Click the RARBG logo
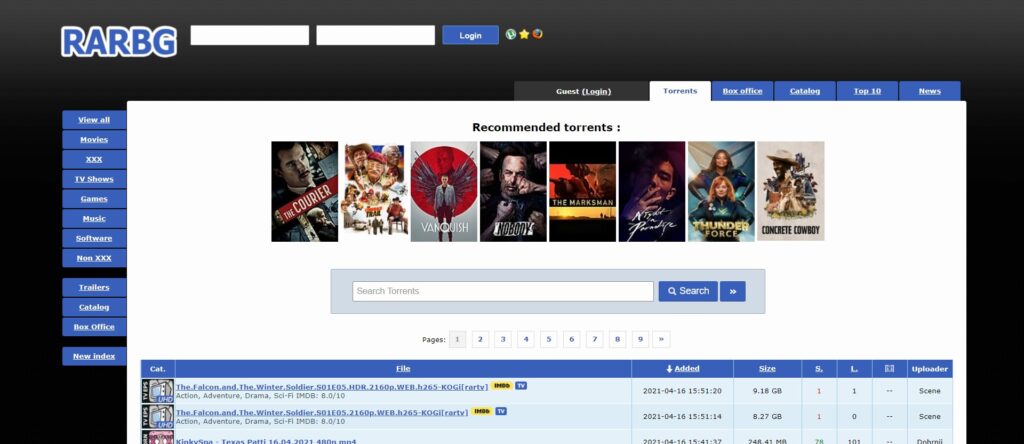The width and height of the screenshot is (1024, 444). tap(119, 41)
